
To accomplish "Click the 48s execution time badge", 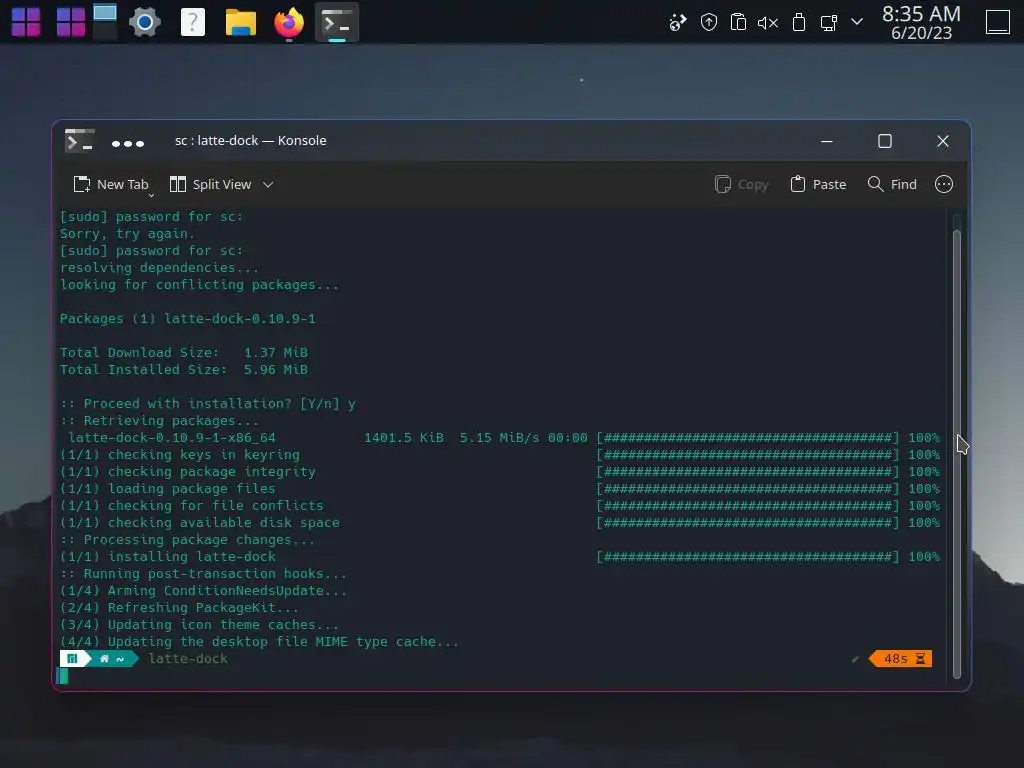I will (901, 658).
